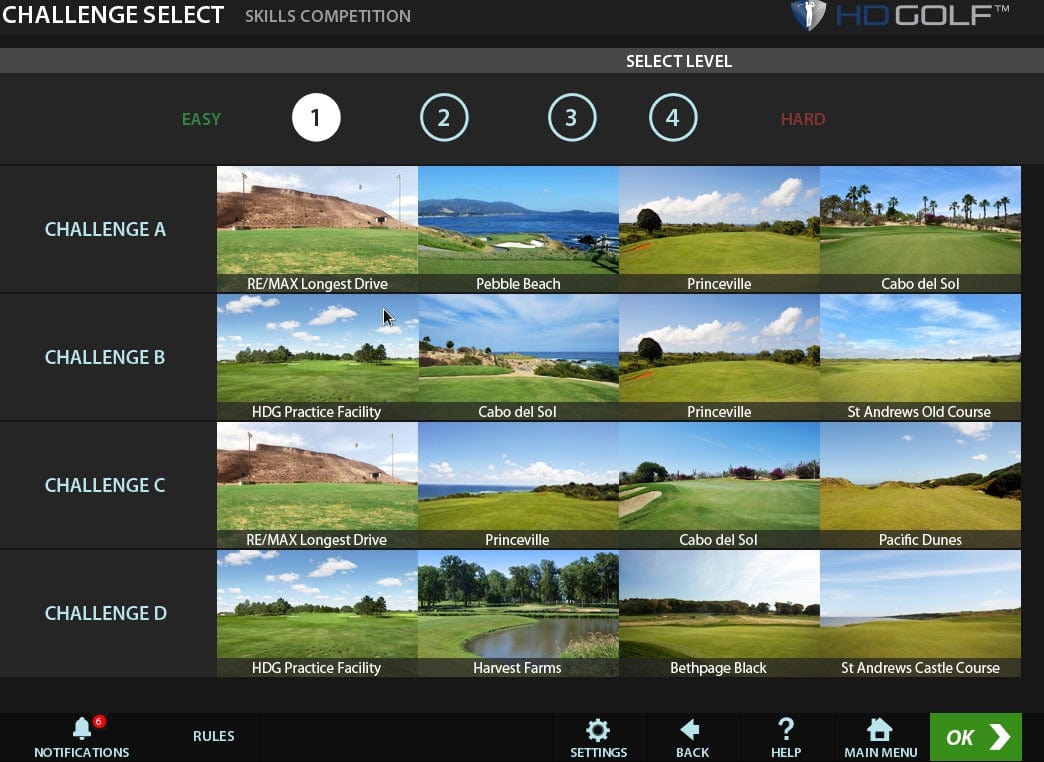Image resolution: width=1044 pixels, height=762 pixels.
Task: Pick St Andrews Old Course thumbnail
Action: (919, 356)
